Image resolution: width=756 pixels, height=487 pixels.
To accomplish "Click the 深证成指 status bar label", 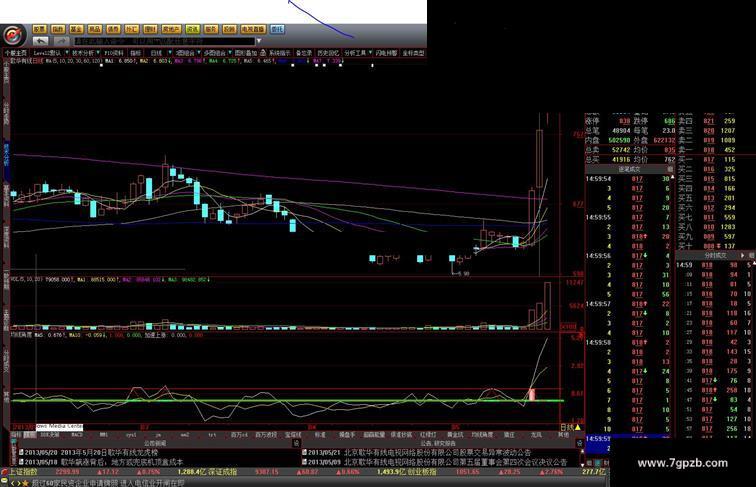I will coord(222,472).
